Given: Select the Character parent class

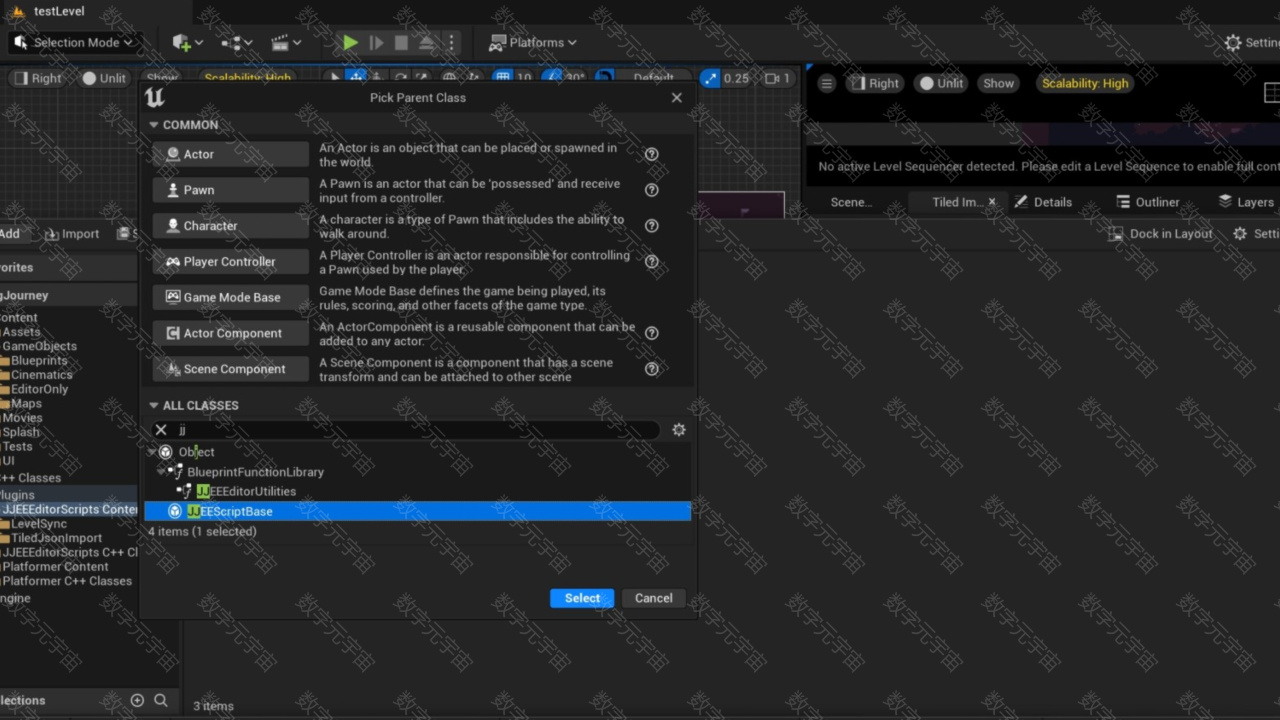Looking at the screenshot, I should point(231,226).
